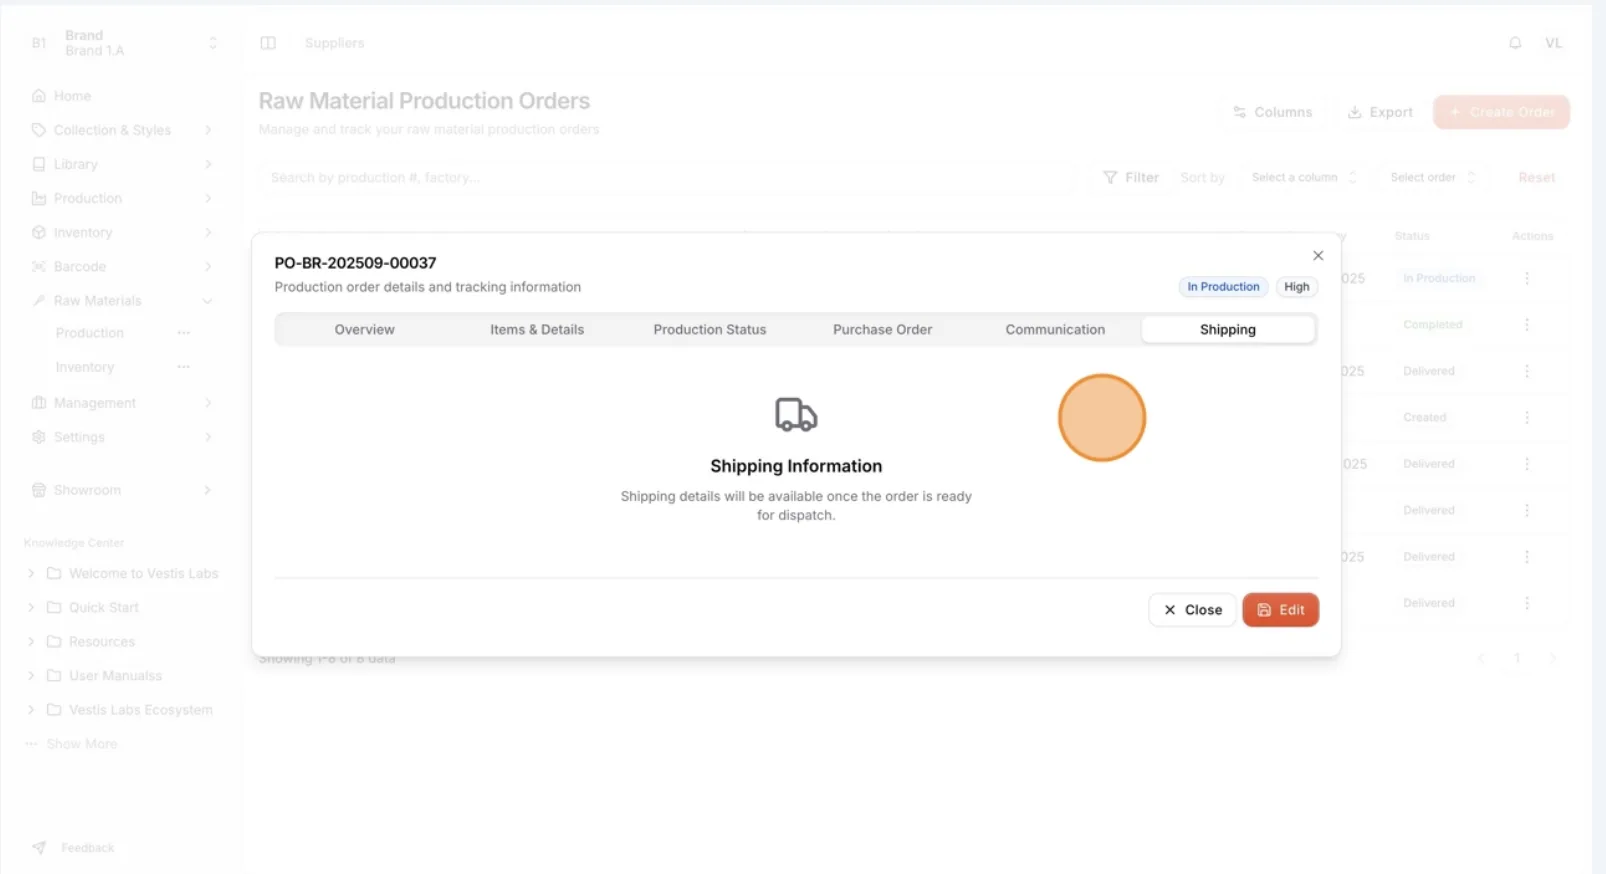Expand the Showroom sidebar section

point(123,490)
